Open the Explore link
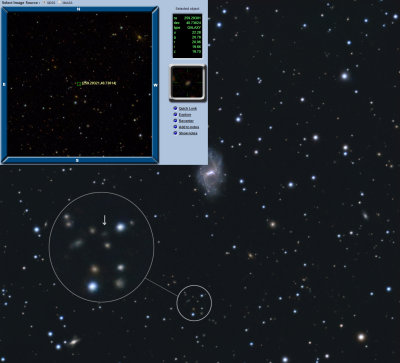Viewport: 400px width, 363px height. (185, 115)
